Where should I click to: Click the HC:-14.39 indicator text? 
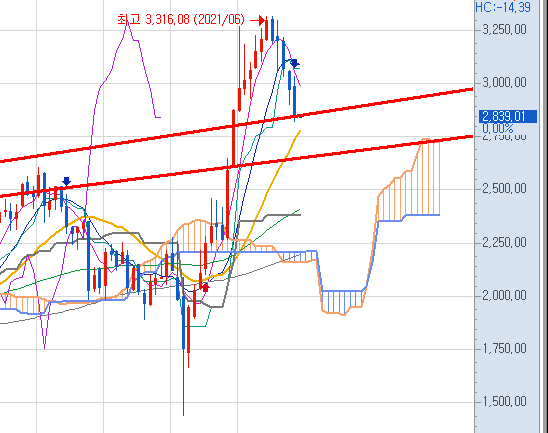coord(503,7)
